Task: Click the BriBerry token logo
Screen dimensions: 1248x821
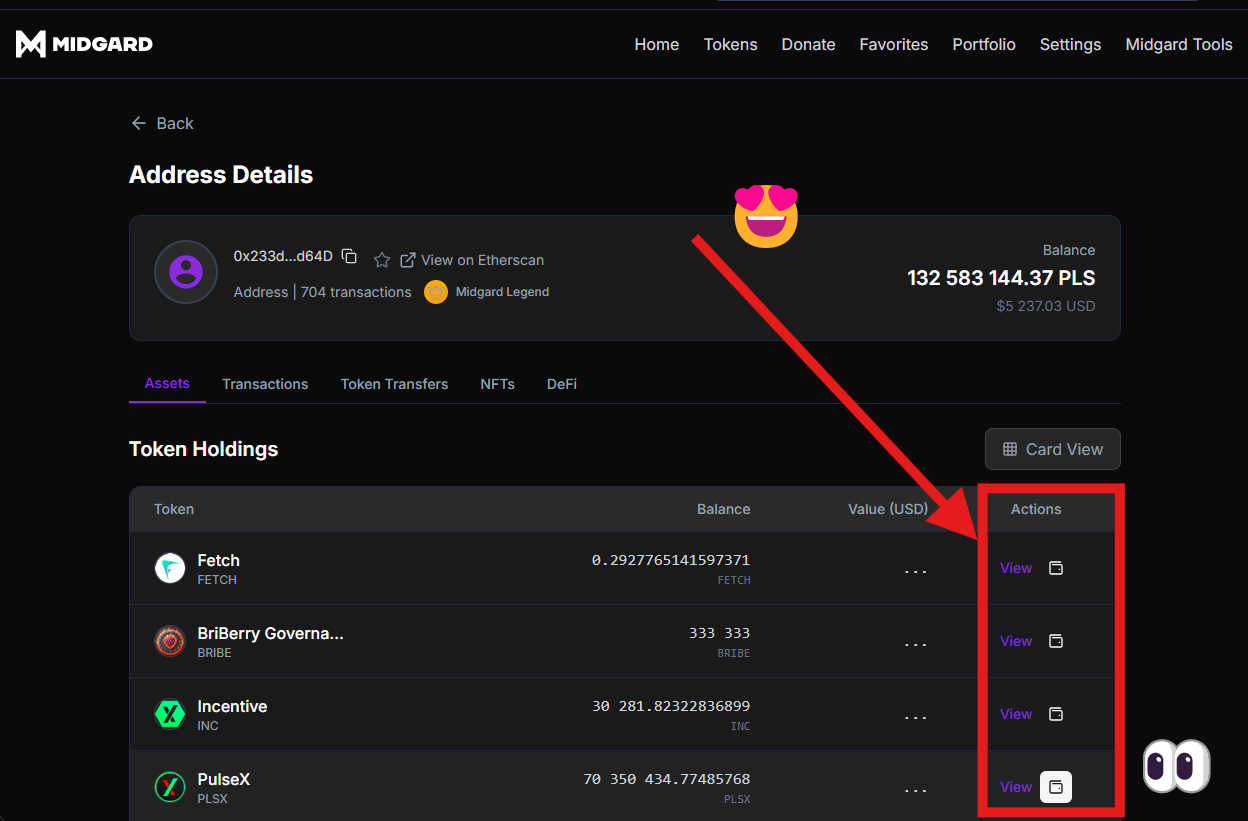Action: [170, 641]
